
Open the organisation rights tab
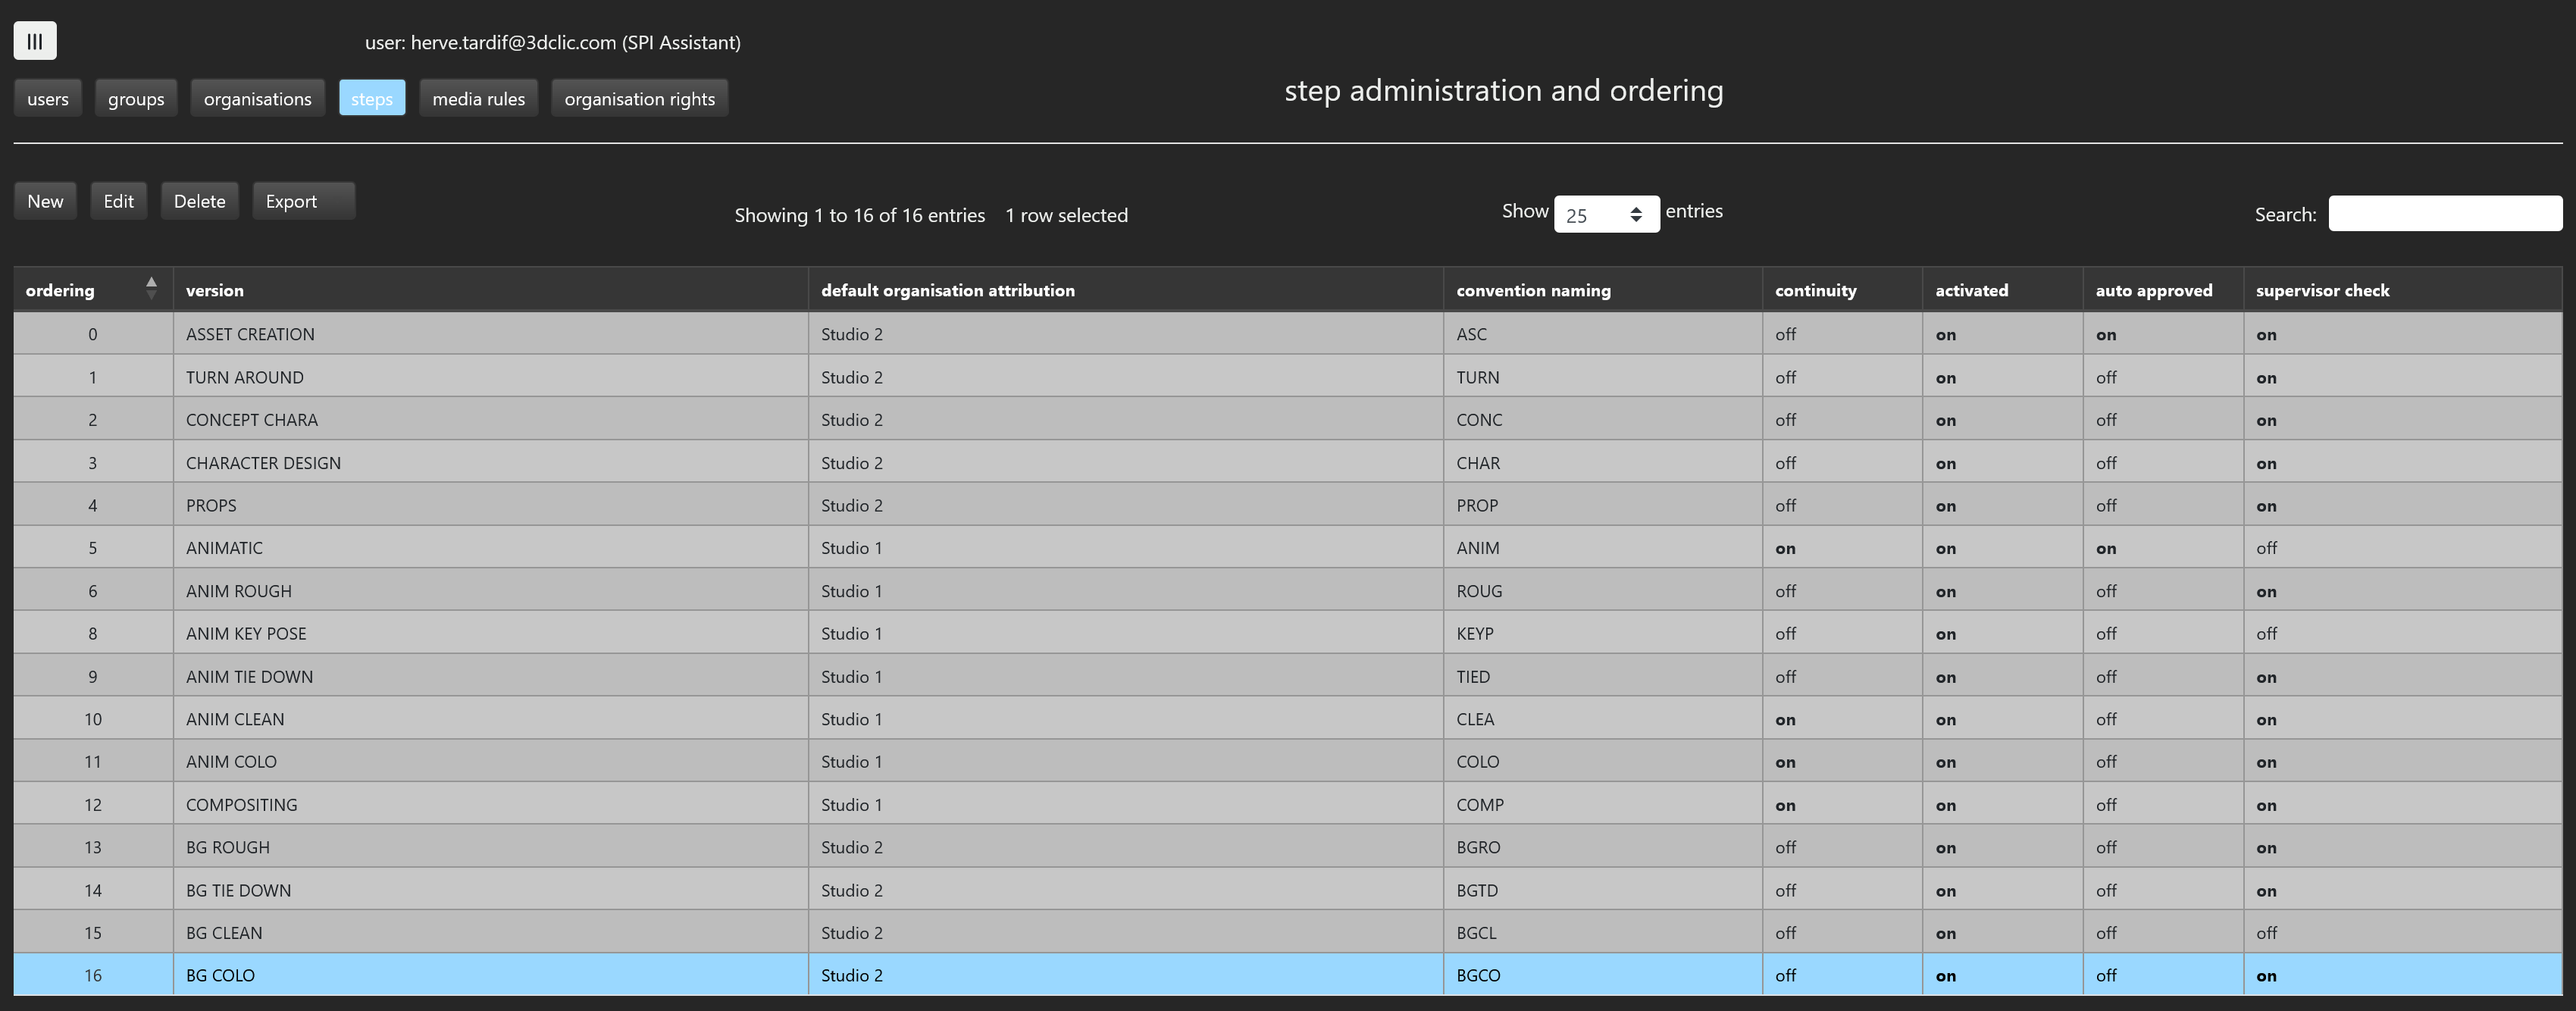coord(639,98)
